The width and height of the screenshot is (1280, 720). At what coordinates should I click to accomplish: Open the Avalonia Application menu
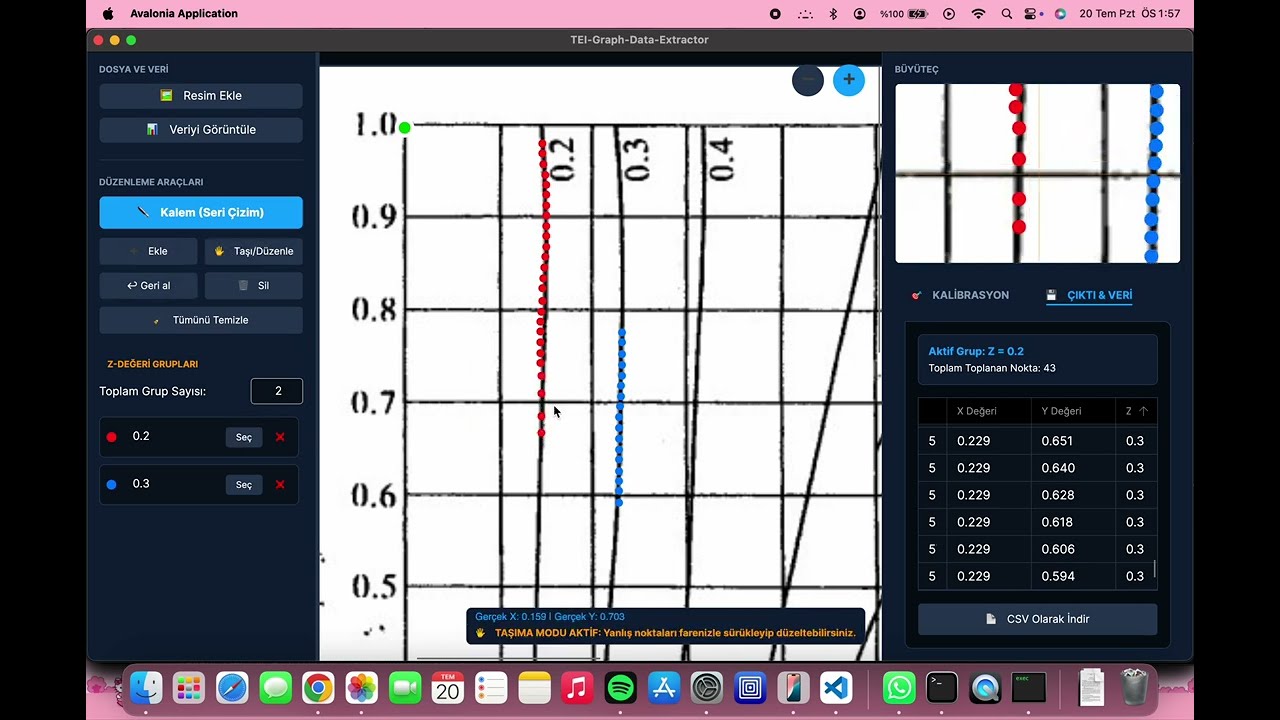tap(184, 14)
